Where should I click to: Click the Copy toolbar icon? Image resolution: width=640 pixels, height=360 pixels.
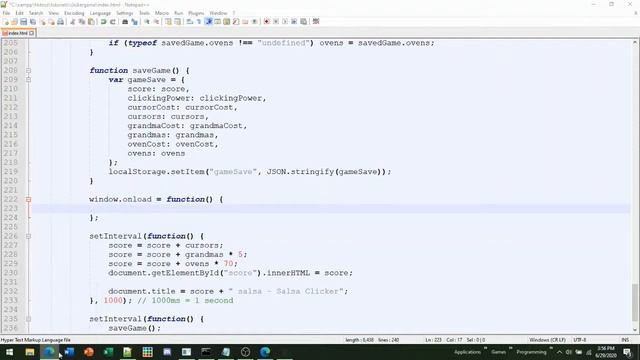[x=82, y=22]
